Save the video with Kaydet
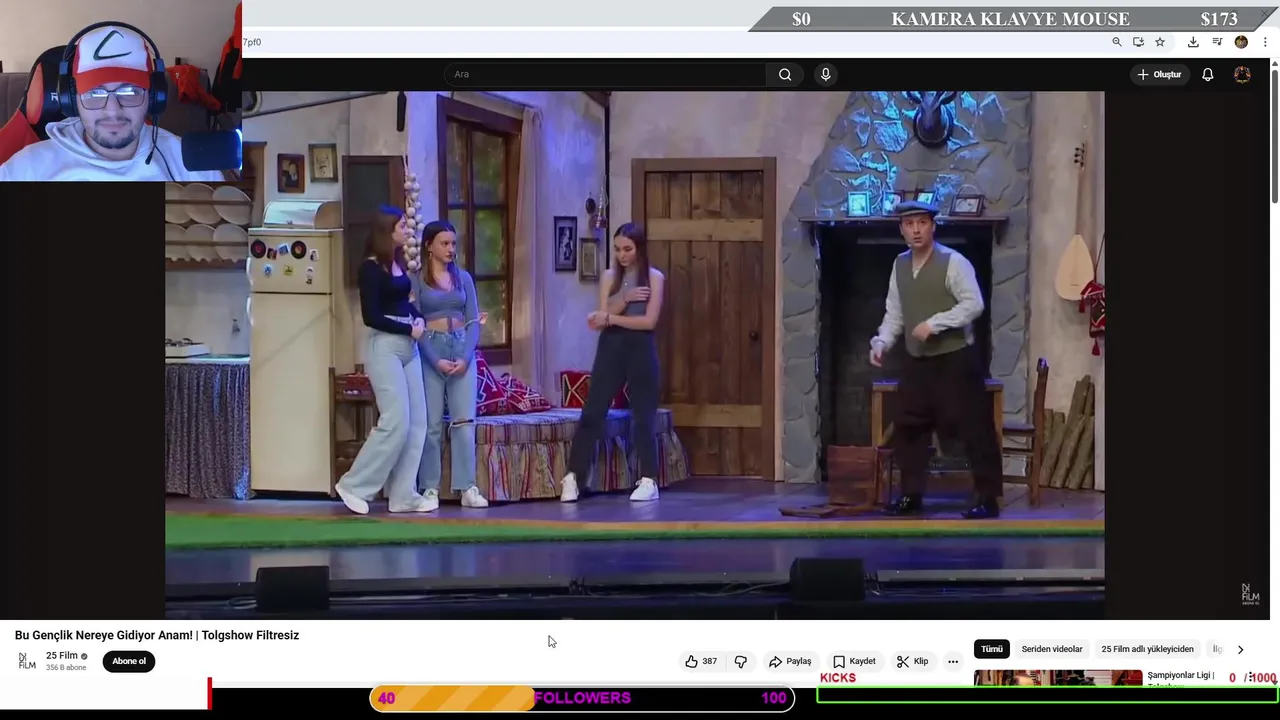The height and width of the screenshot is (720, 1280). click(854, 661)
